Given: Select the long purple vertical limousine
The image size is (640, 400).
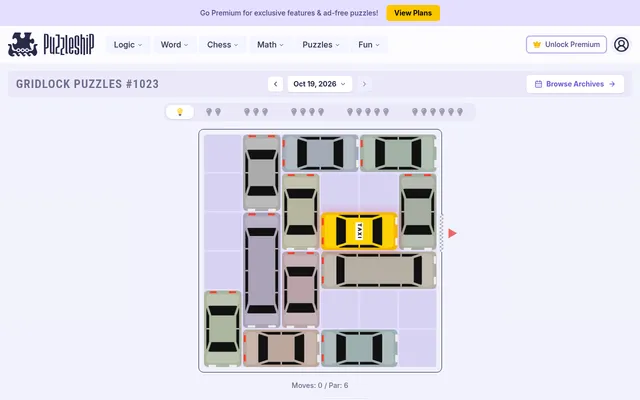Looking at the screenshot, I should 262,270.
